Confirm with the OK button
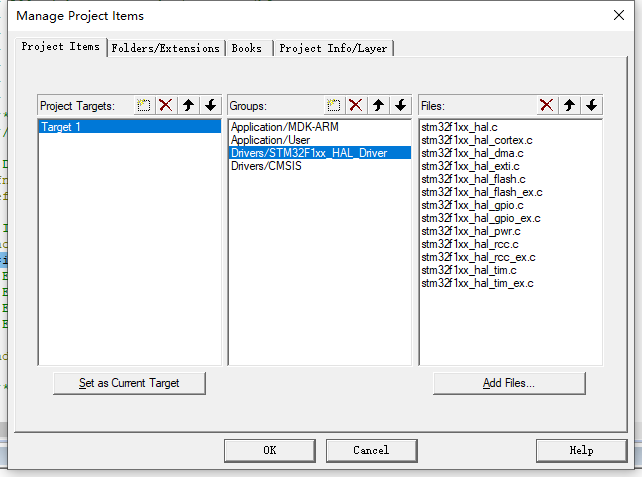642x477 pixels. pyautogui.click(x=270, y=451)
